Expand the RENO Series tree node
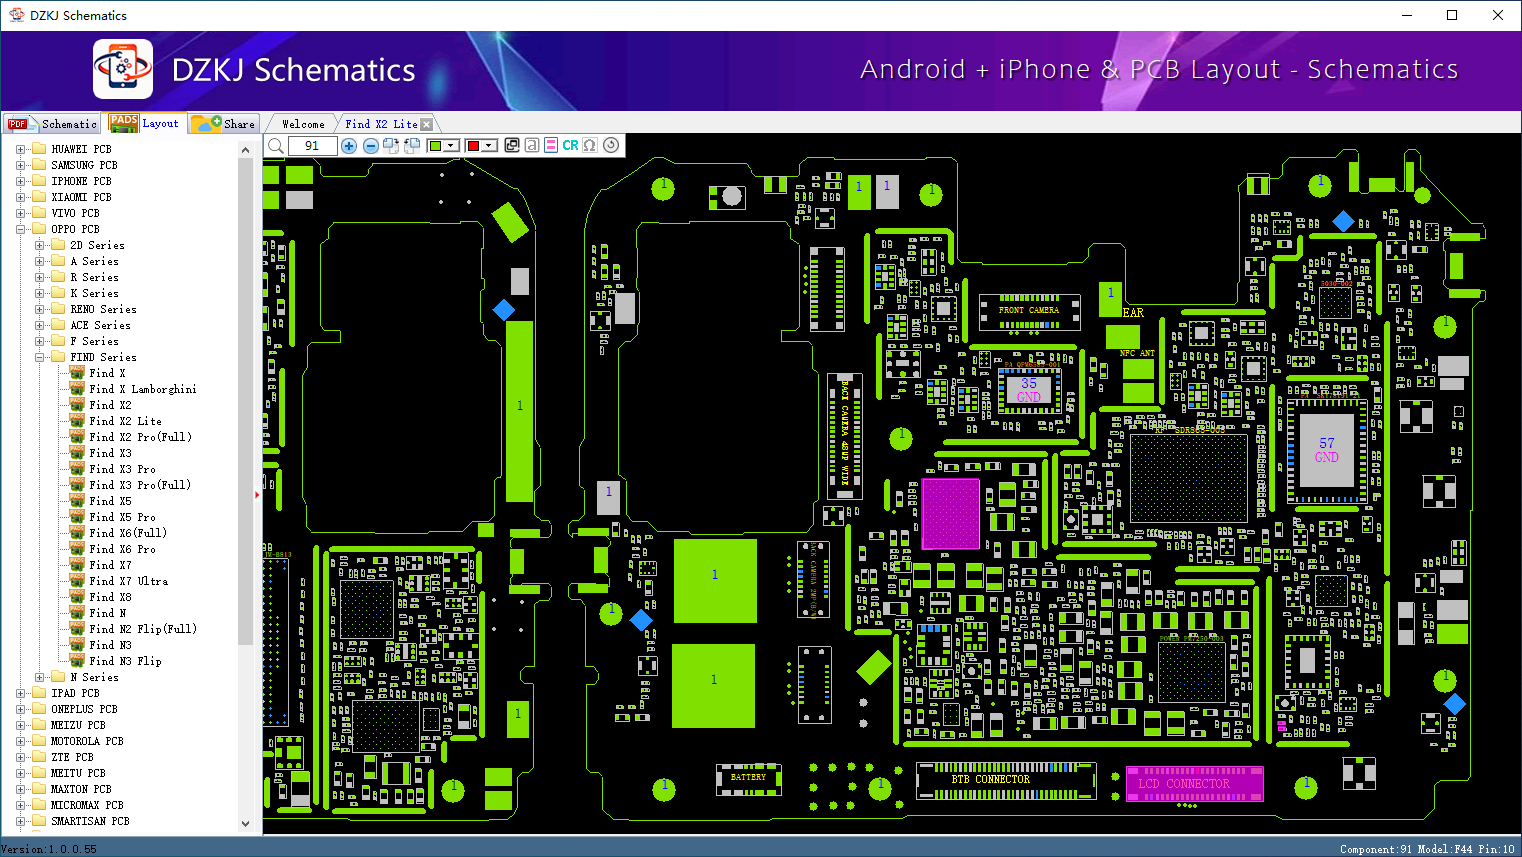 coord(40,309)
